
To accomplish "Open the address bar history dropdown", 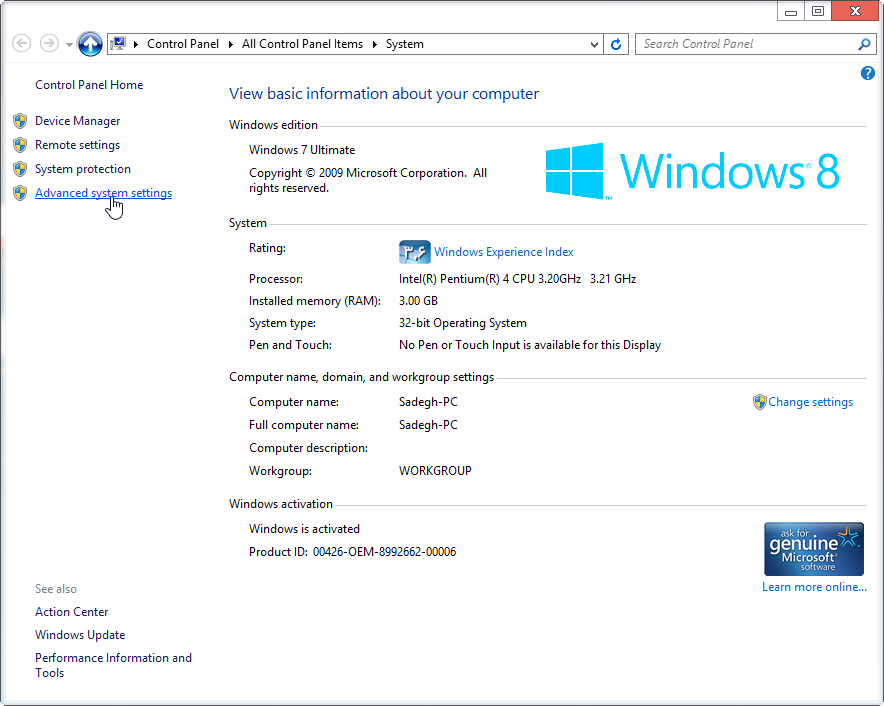I will (594, 44).
